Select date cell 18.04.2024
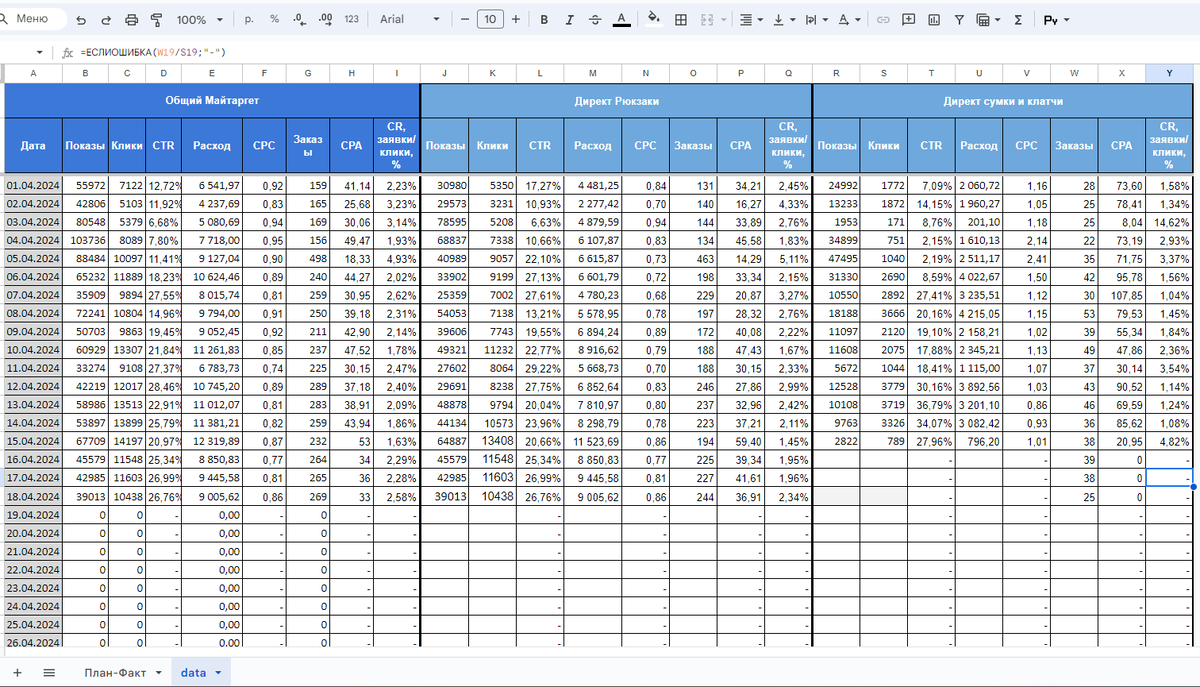 pos(33,496)
